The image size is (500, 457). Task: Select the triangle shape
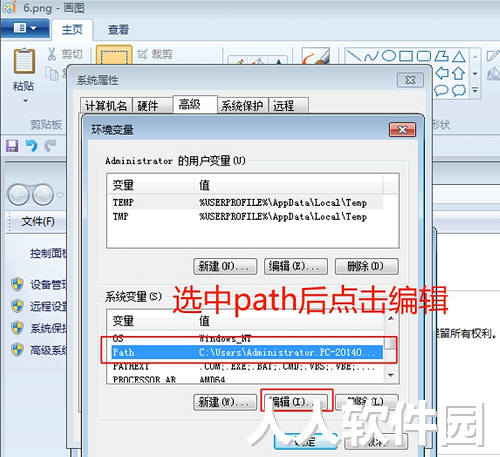coord(459,56)
